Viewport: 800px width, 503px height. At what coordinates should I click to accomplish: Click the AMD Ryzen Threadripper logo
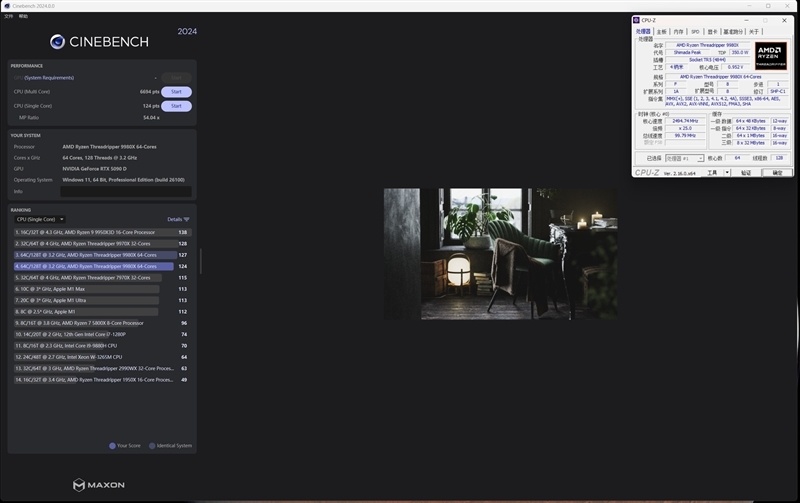click(770, 55)
